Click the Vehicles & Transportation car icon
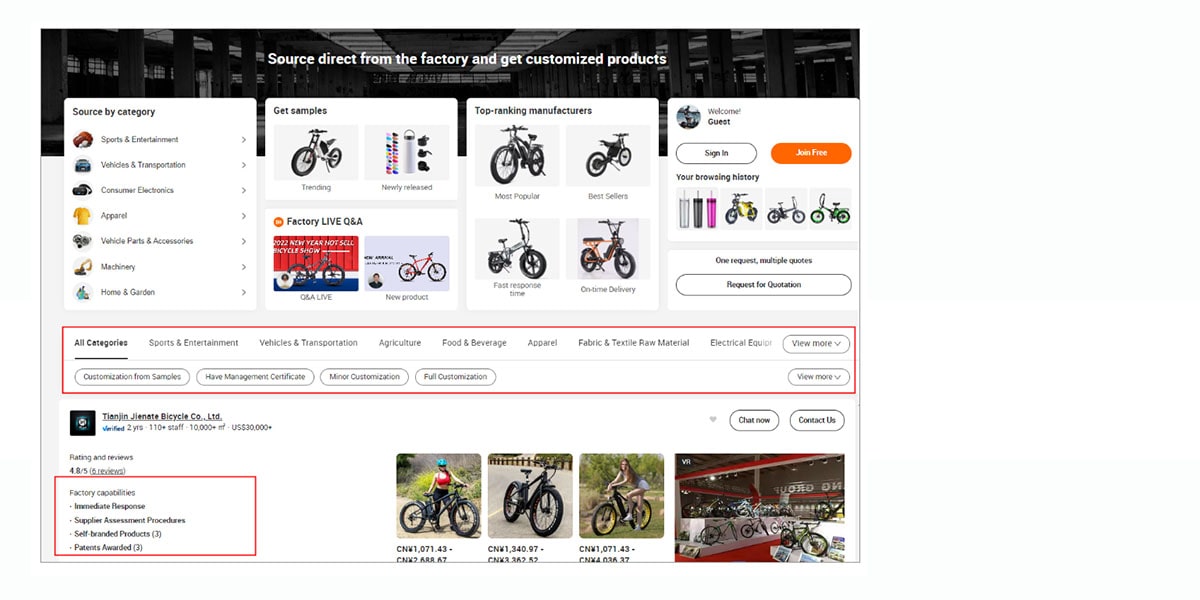 83,165
